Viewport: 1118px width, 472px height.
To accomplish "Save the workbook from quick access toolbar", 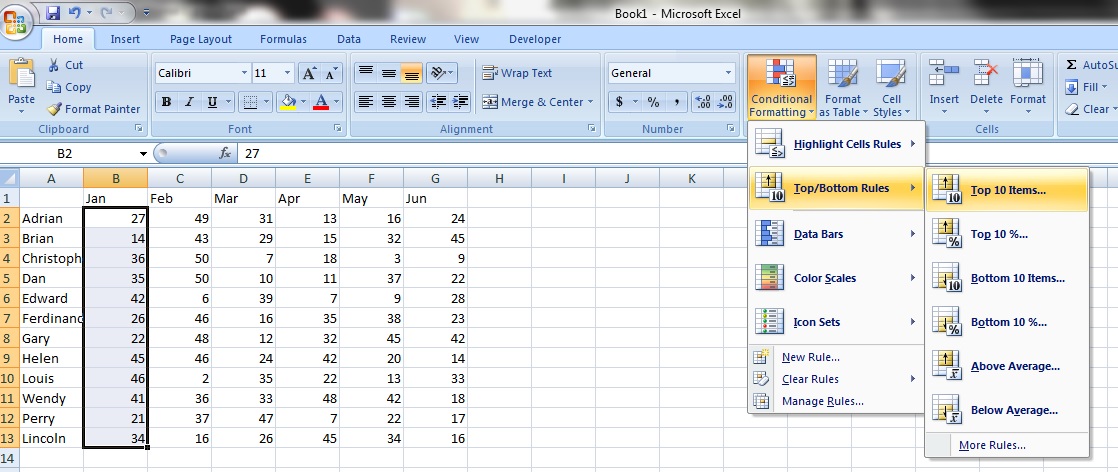I will (x=52, y=13).
